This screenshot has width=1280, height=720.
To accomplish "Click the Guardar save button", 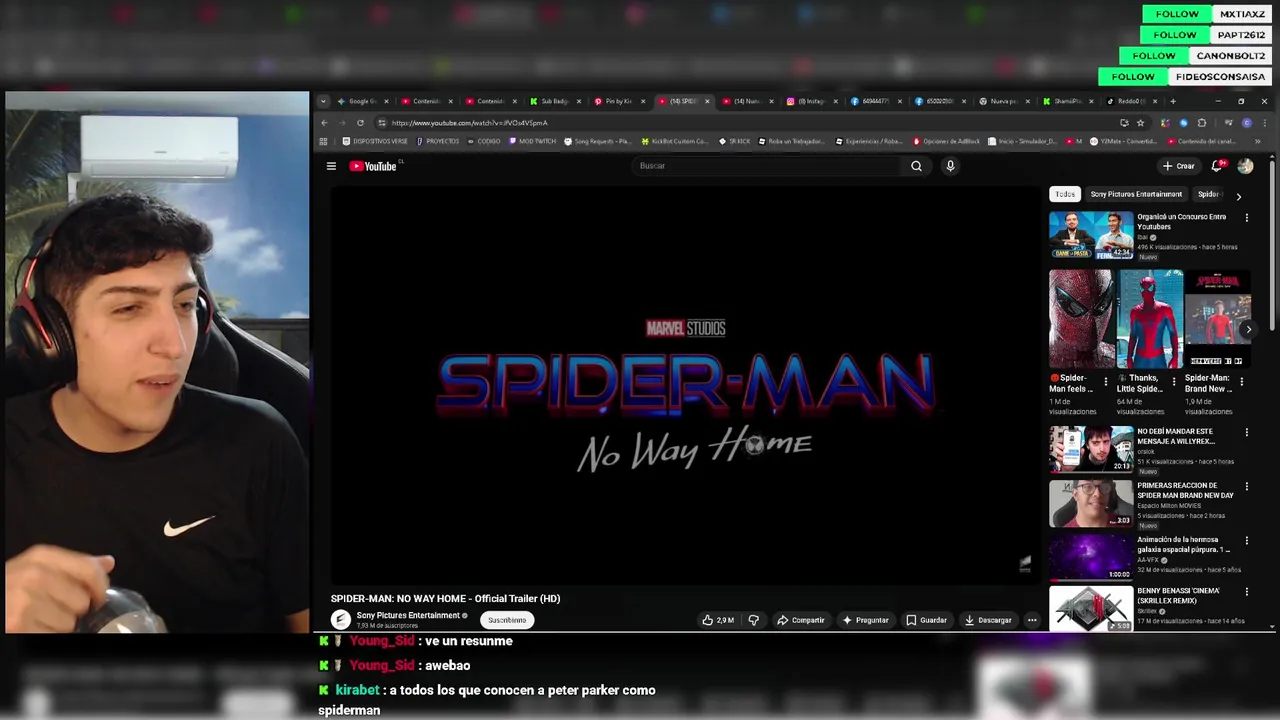I will point(926,620).
